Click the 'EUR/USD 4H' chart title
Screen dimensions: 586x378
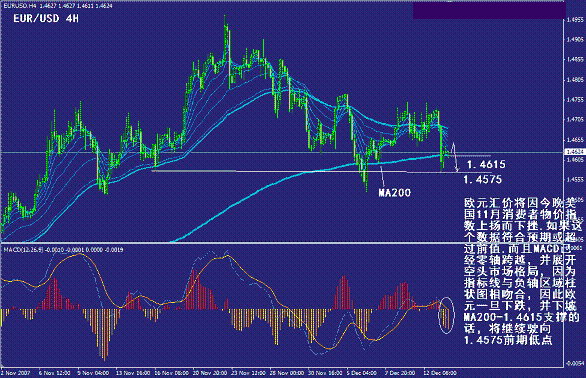point(46,18)
